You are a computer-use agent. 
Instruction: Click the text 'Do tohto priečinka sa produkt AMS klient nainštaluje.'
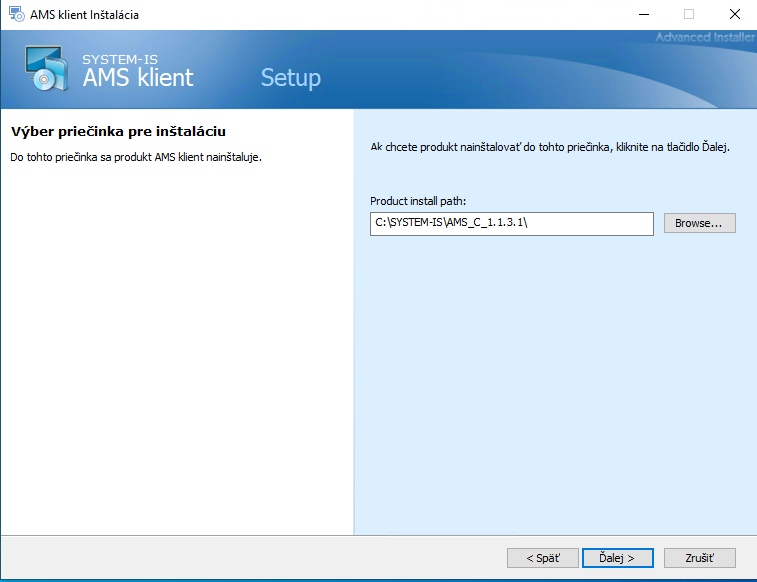click(136, 157)
